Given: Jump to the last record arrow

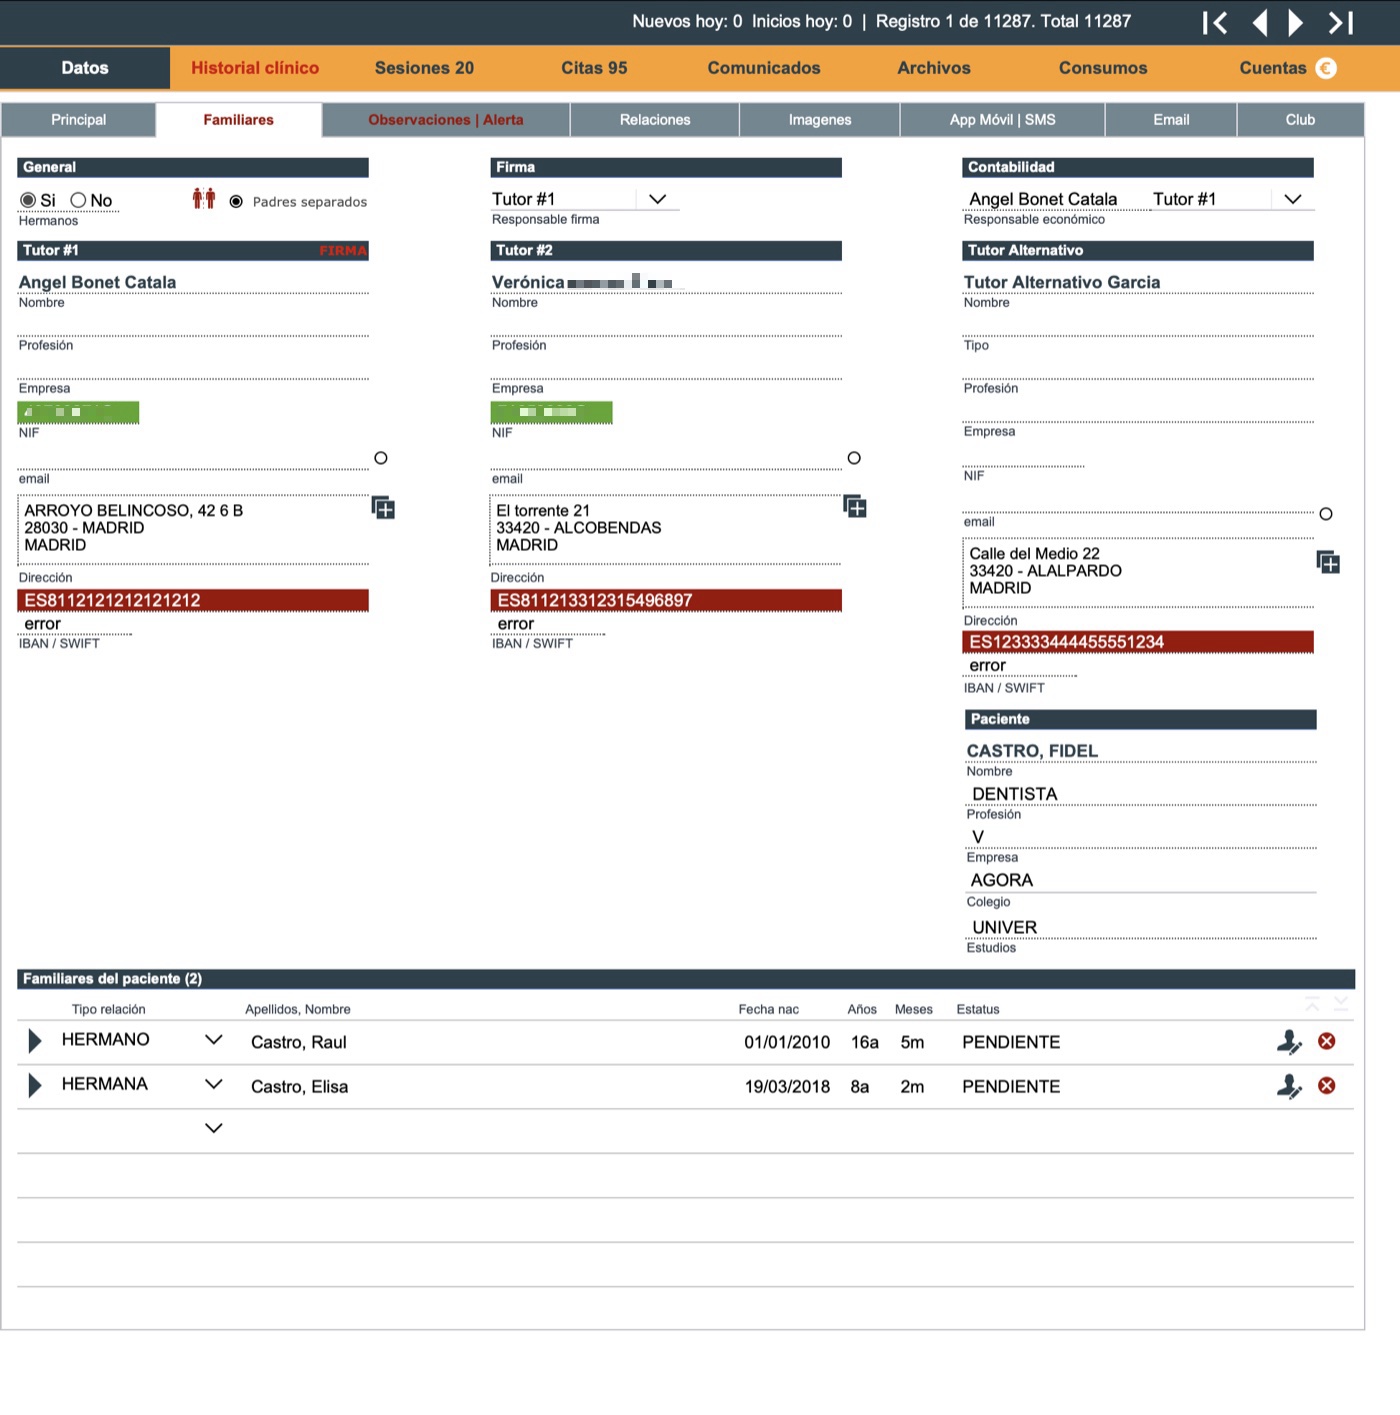Looking at the screenshot, I should pyautogui.click(x=1341, y=22).
